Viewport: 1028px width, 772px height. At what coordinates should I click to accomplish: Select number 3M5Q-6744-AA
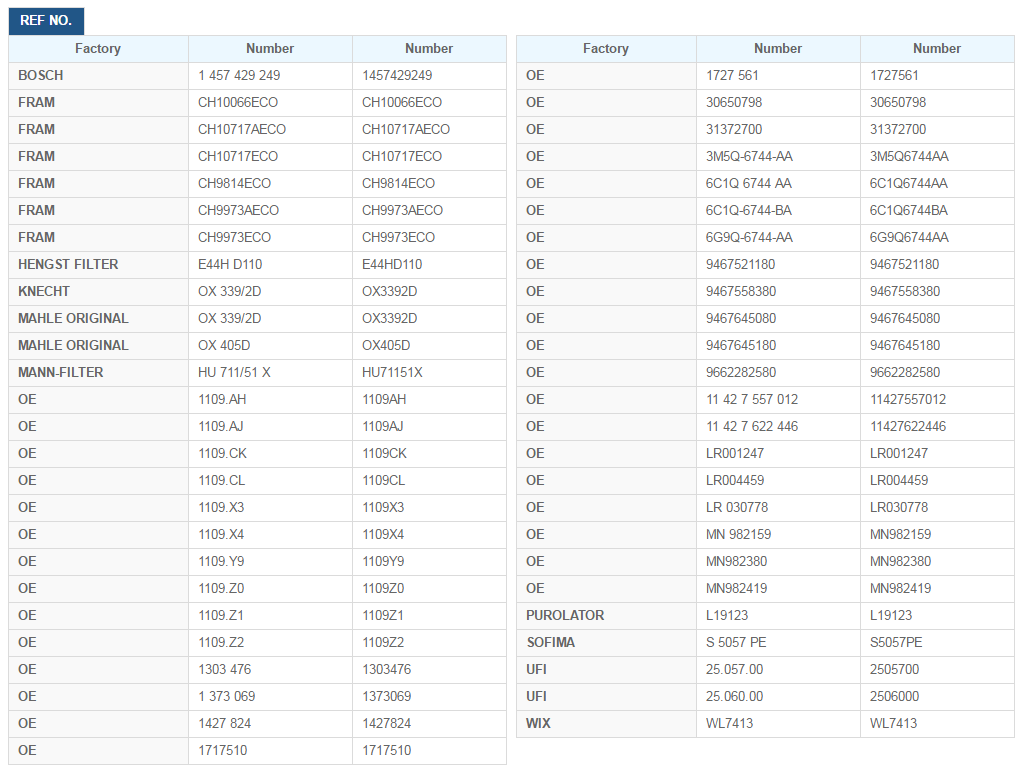[x=749, y=156]
